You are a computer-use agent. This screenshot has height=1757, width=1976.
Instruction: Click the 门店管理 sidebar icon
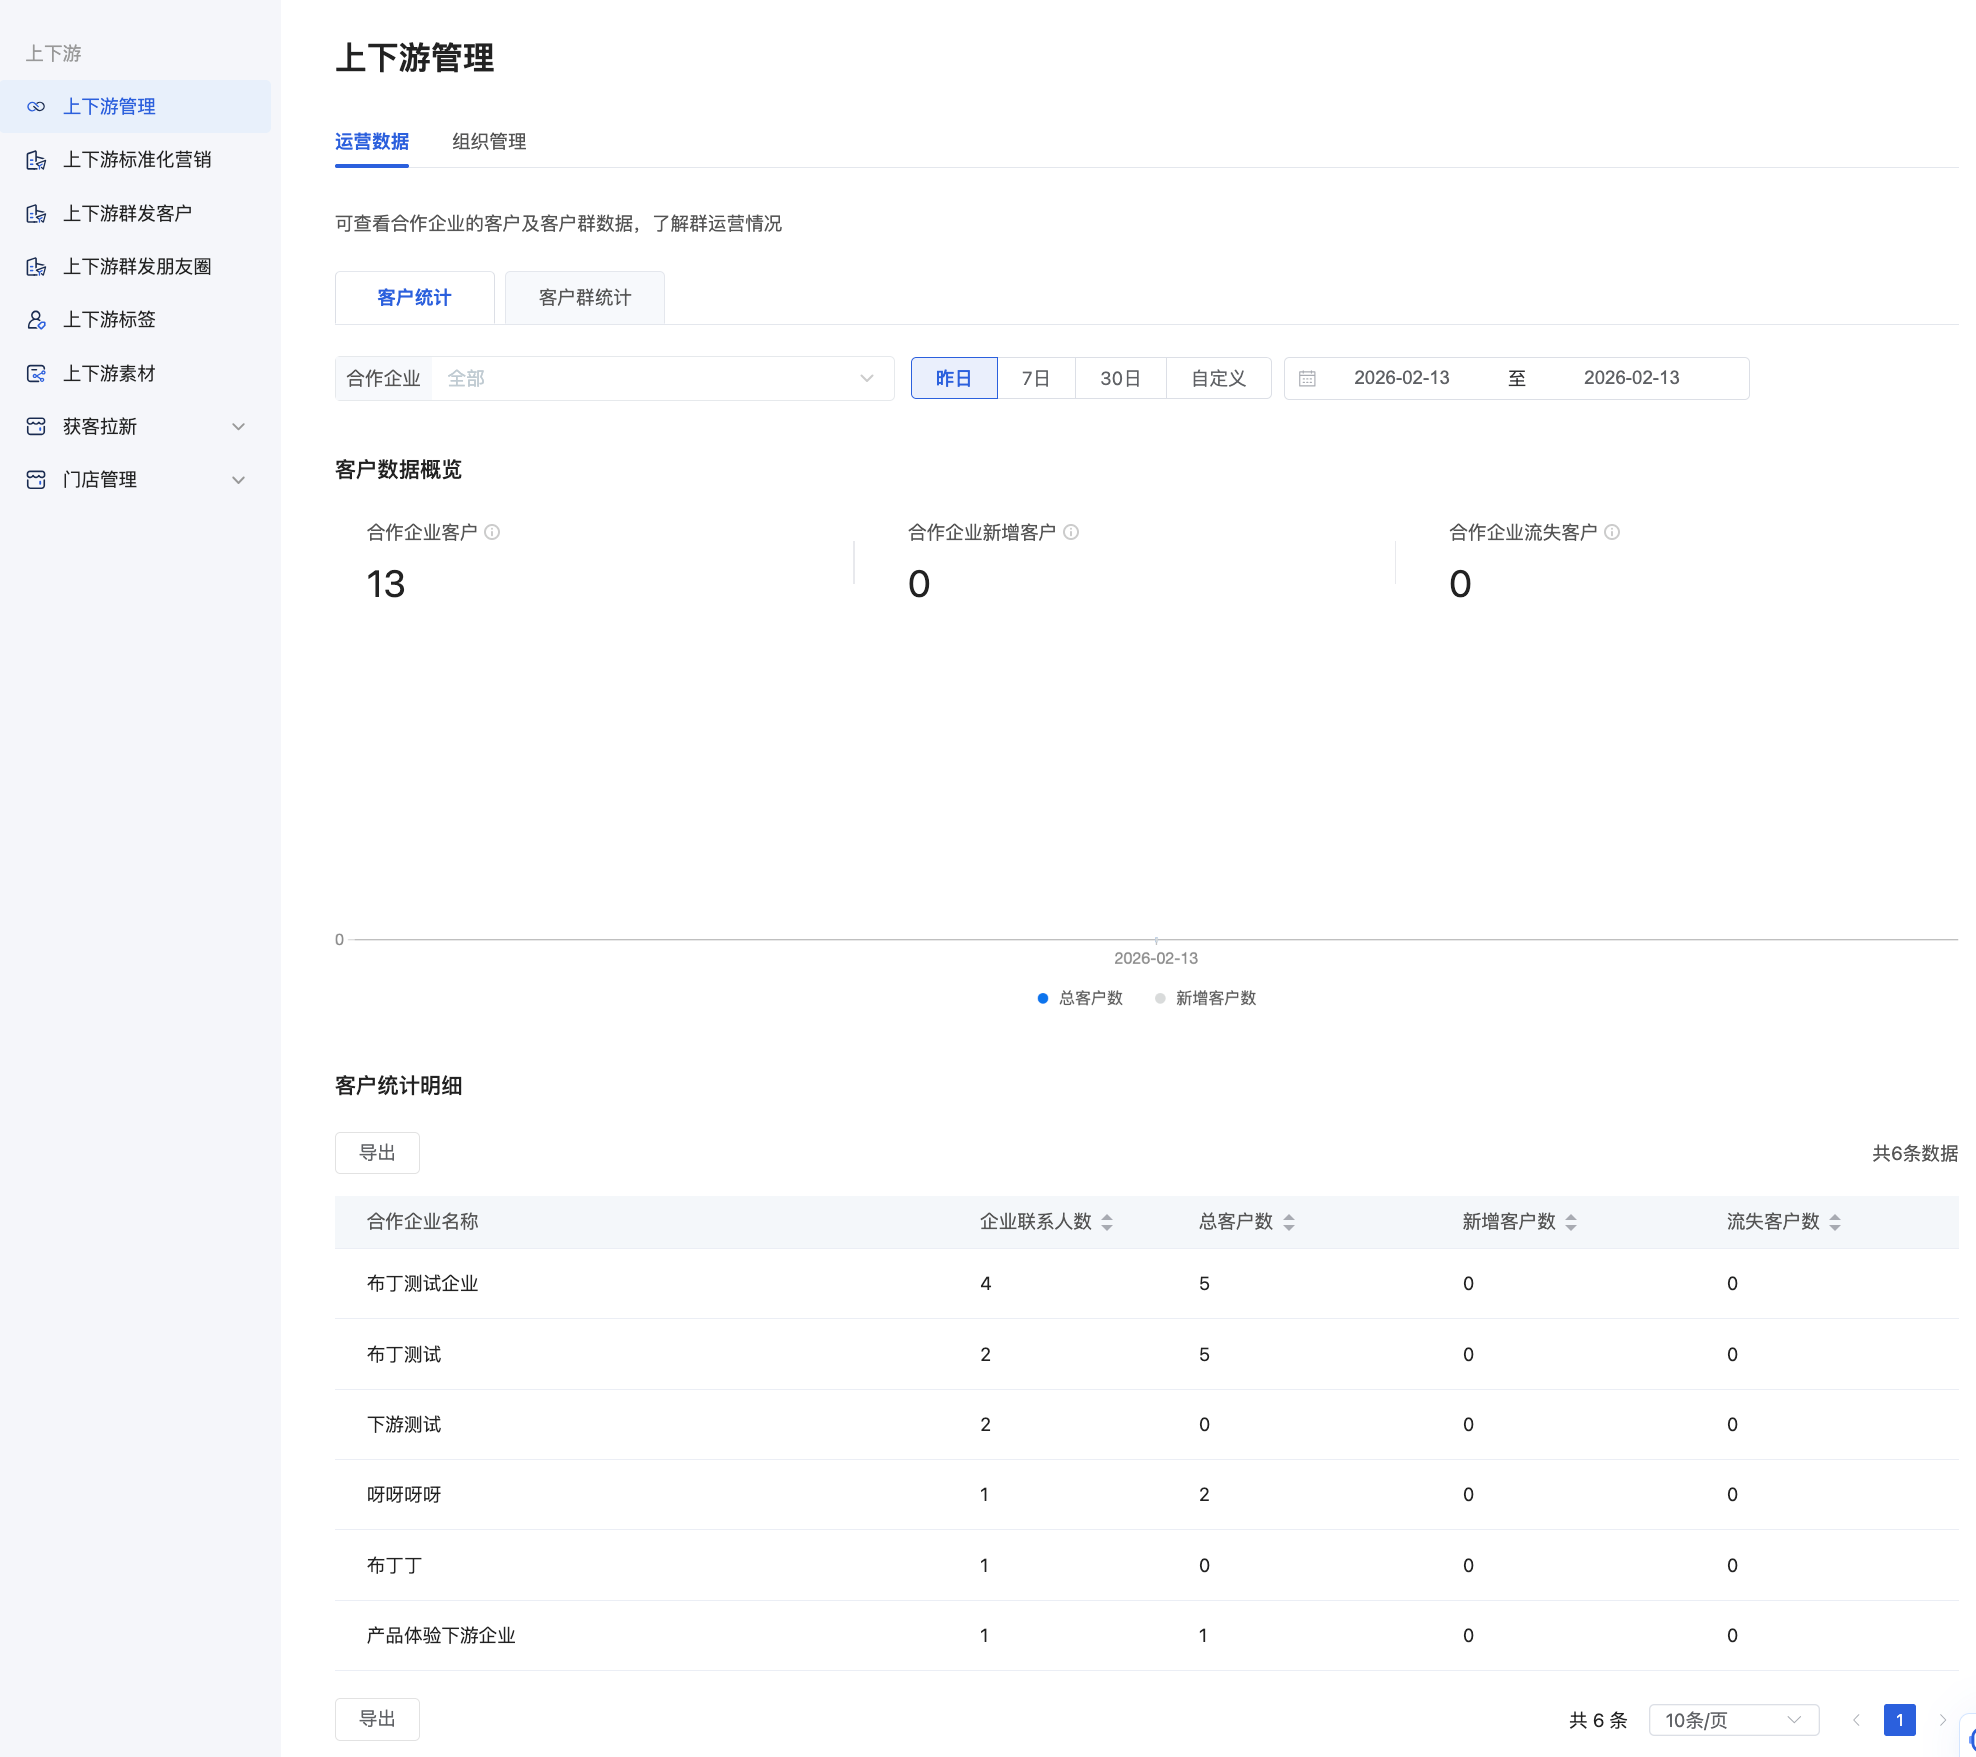point(36,480)
